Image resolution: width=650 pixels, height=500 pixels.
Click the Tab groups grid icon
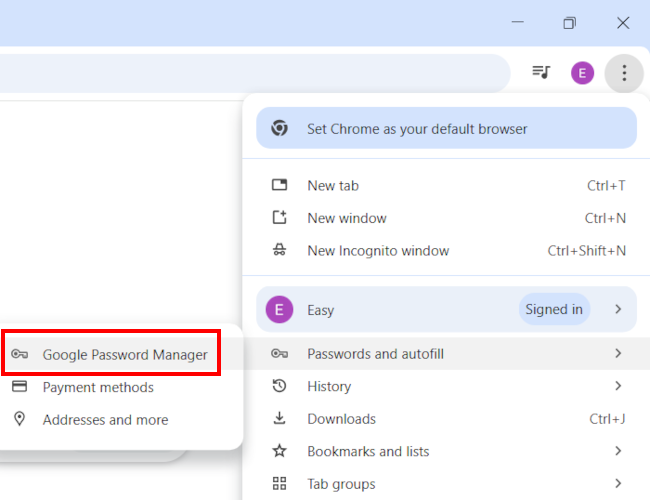[279, 483]
